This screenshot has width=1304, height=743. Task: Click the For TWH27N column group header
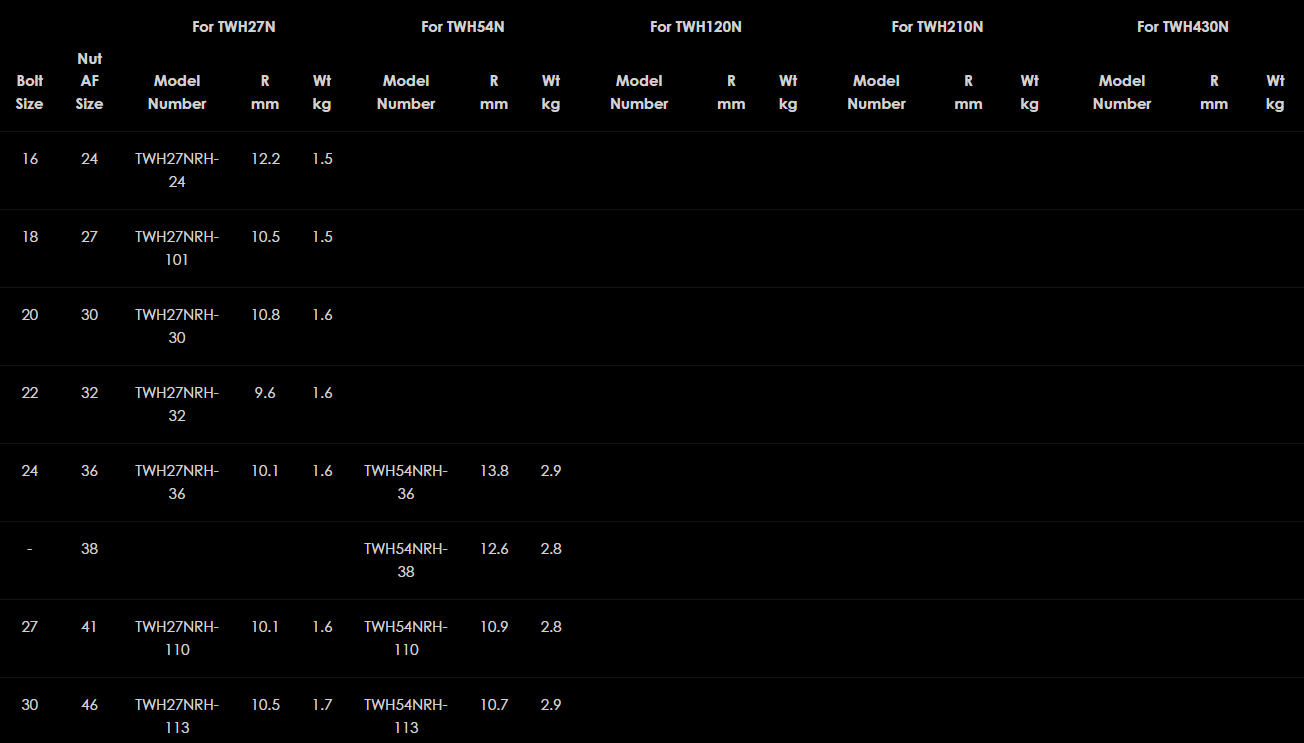pos(233,27)
